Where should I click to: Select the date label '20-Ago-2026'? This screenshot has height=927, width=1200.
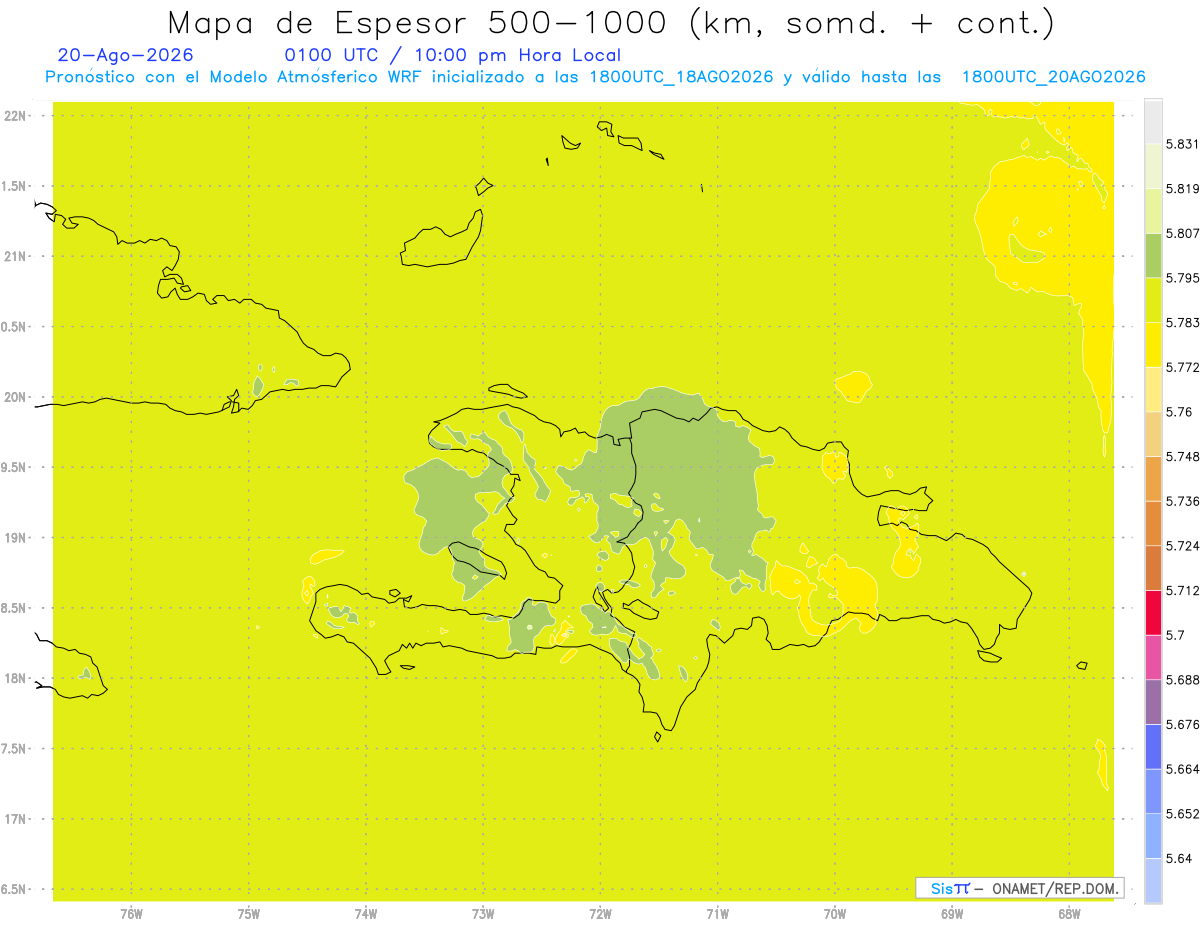click(x=126, y=55)
